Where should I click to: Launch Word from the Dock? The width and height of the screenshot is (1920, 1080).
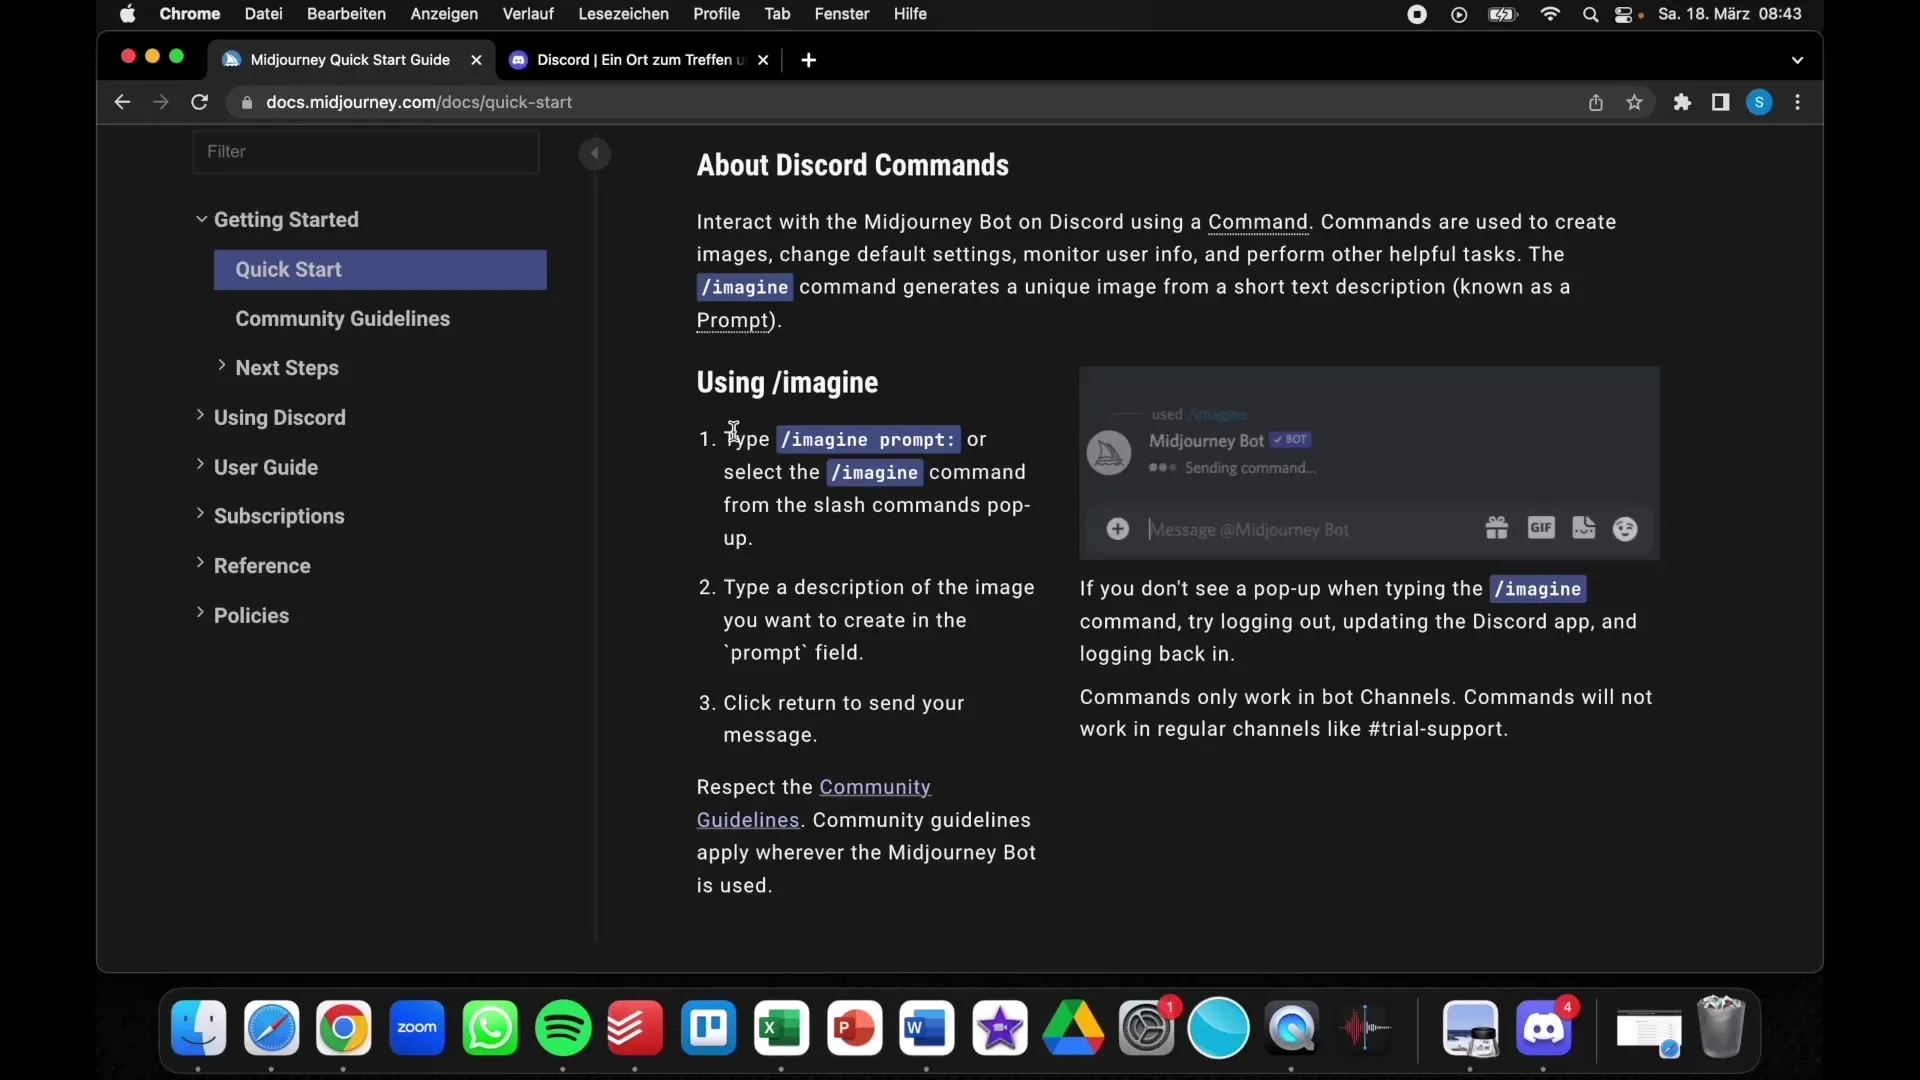tap(927, 1028)
